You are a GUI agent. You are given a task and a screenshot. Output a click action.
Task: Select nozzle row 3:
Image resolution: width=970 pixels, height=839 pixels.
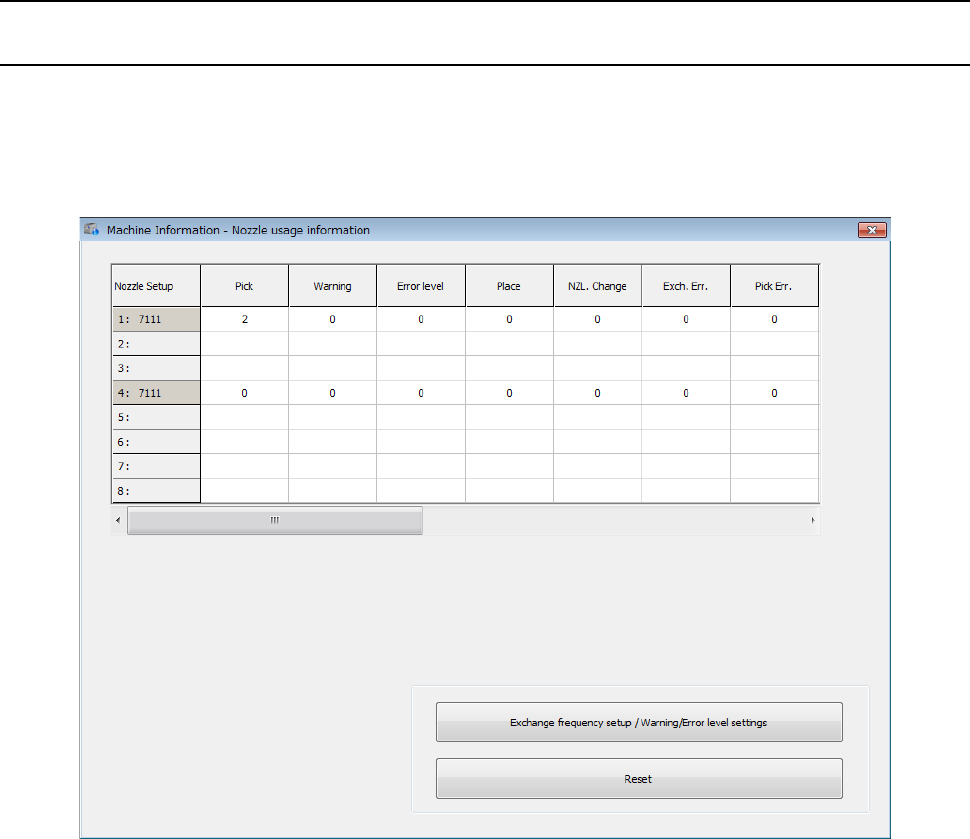click(156, 368)
